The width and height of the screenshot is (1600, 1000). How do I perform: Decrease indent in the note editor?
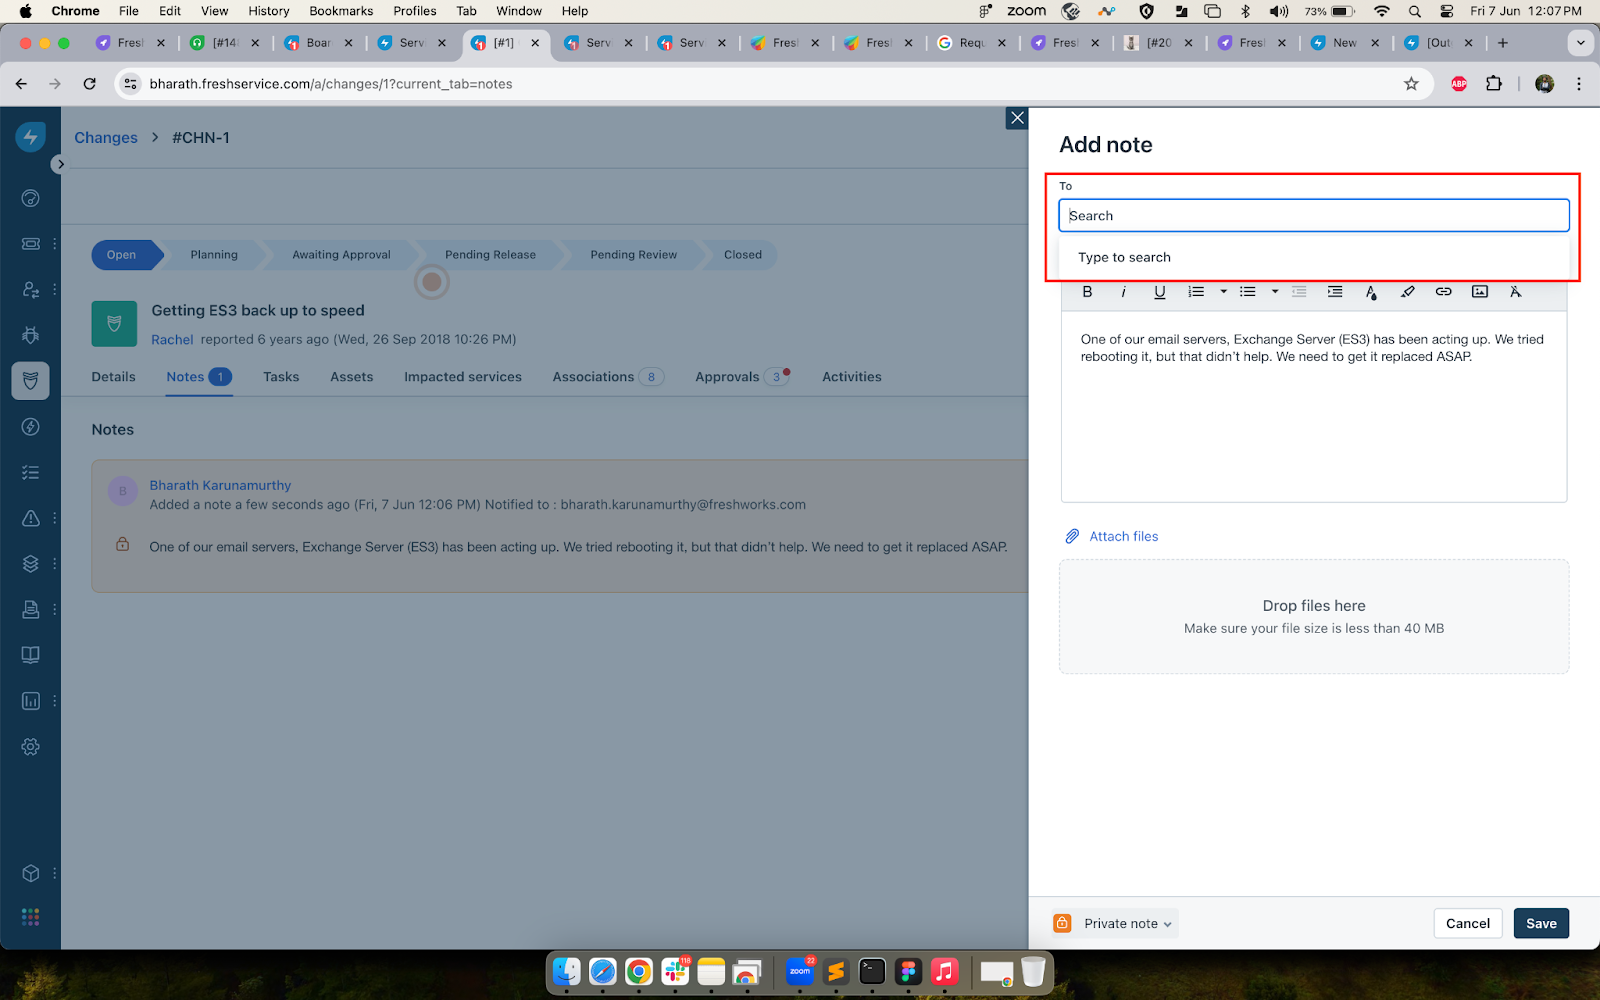(x=1299, y=292)
